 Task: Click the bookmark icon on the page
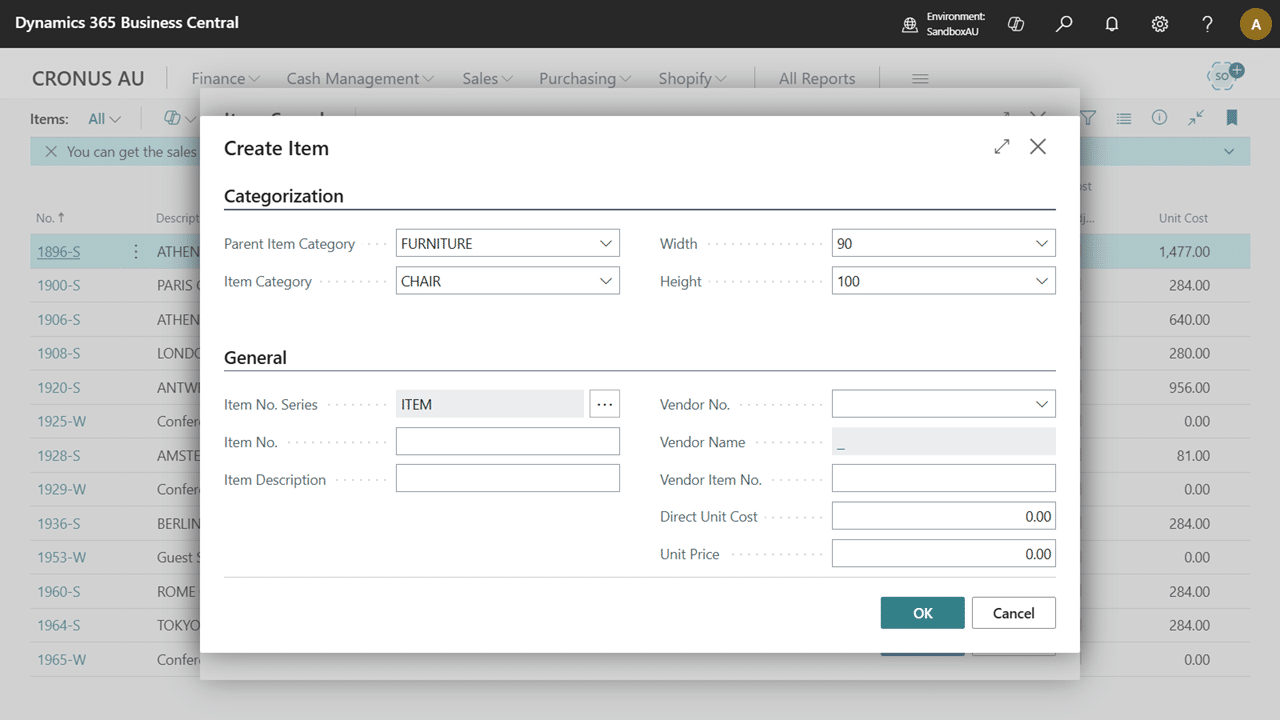point(1232,118)
